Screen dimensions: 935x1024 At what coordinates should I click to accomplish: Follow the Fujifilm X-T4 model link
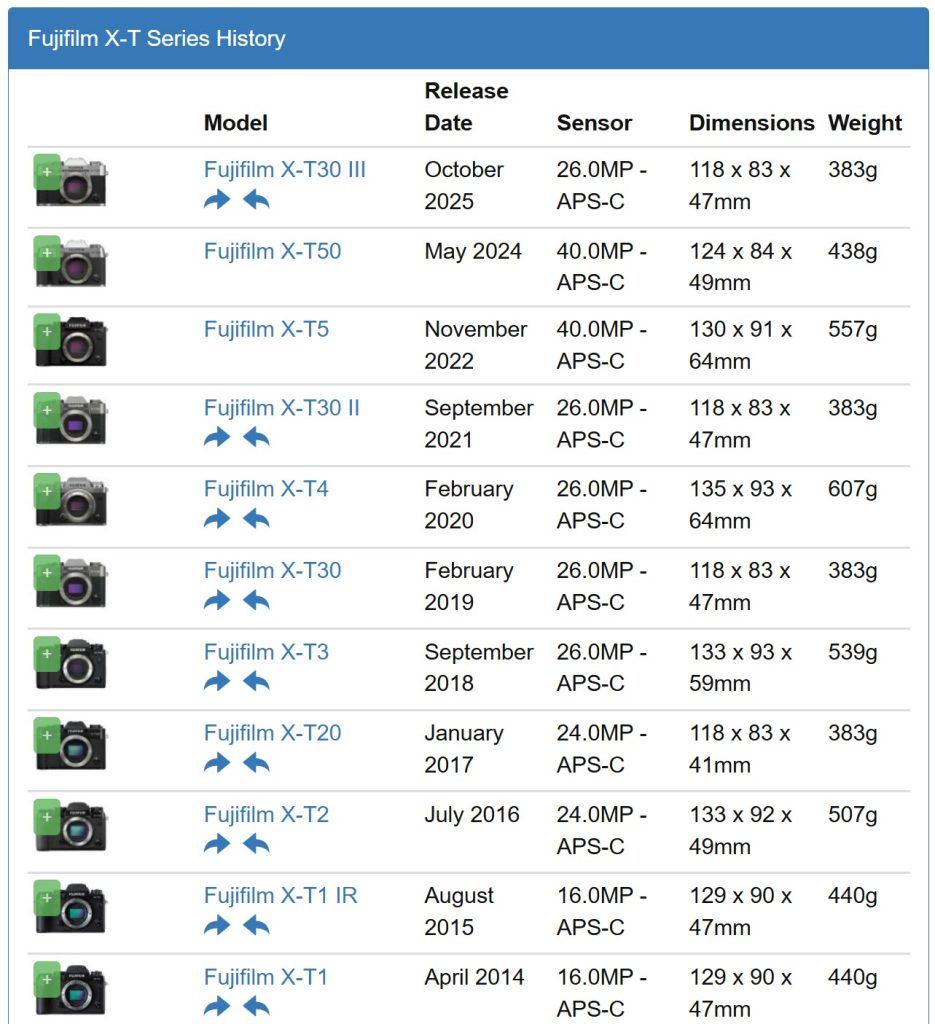[266, 489]
